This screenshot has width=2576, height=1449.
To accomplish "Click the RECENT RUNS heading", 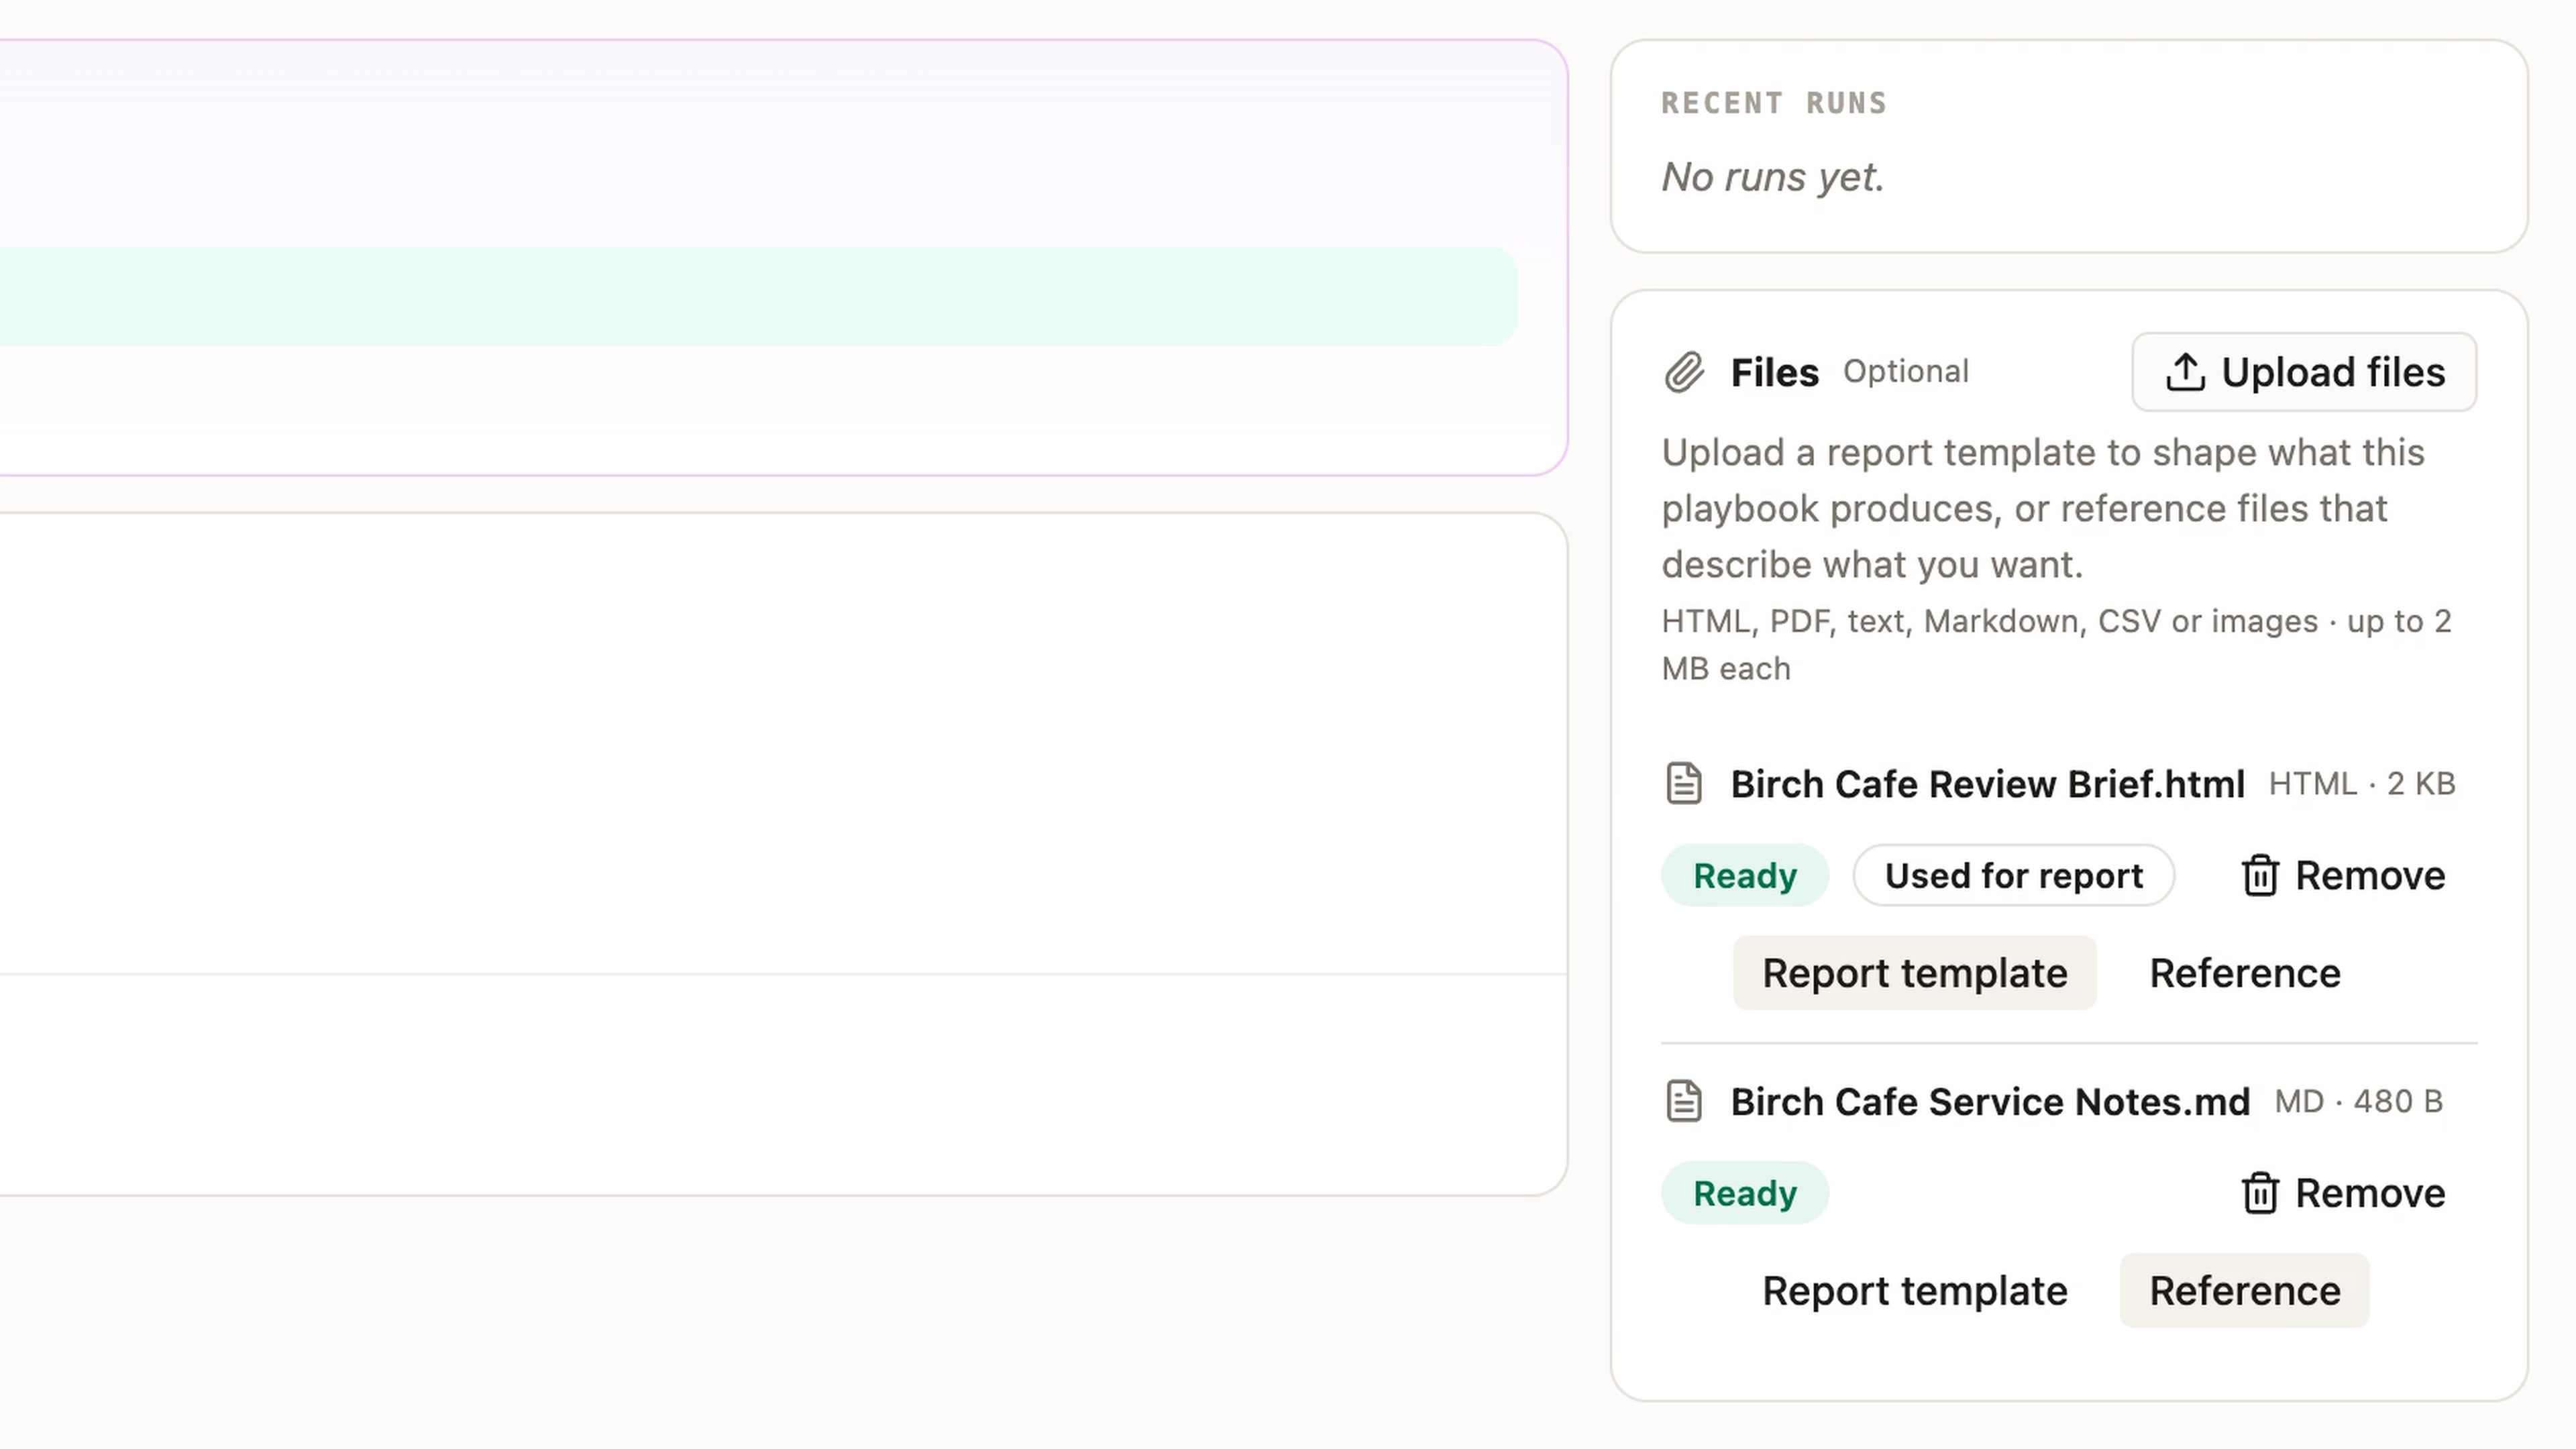I will tap(1774, 103).
